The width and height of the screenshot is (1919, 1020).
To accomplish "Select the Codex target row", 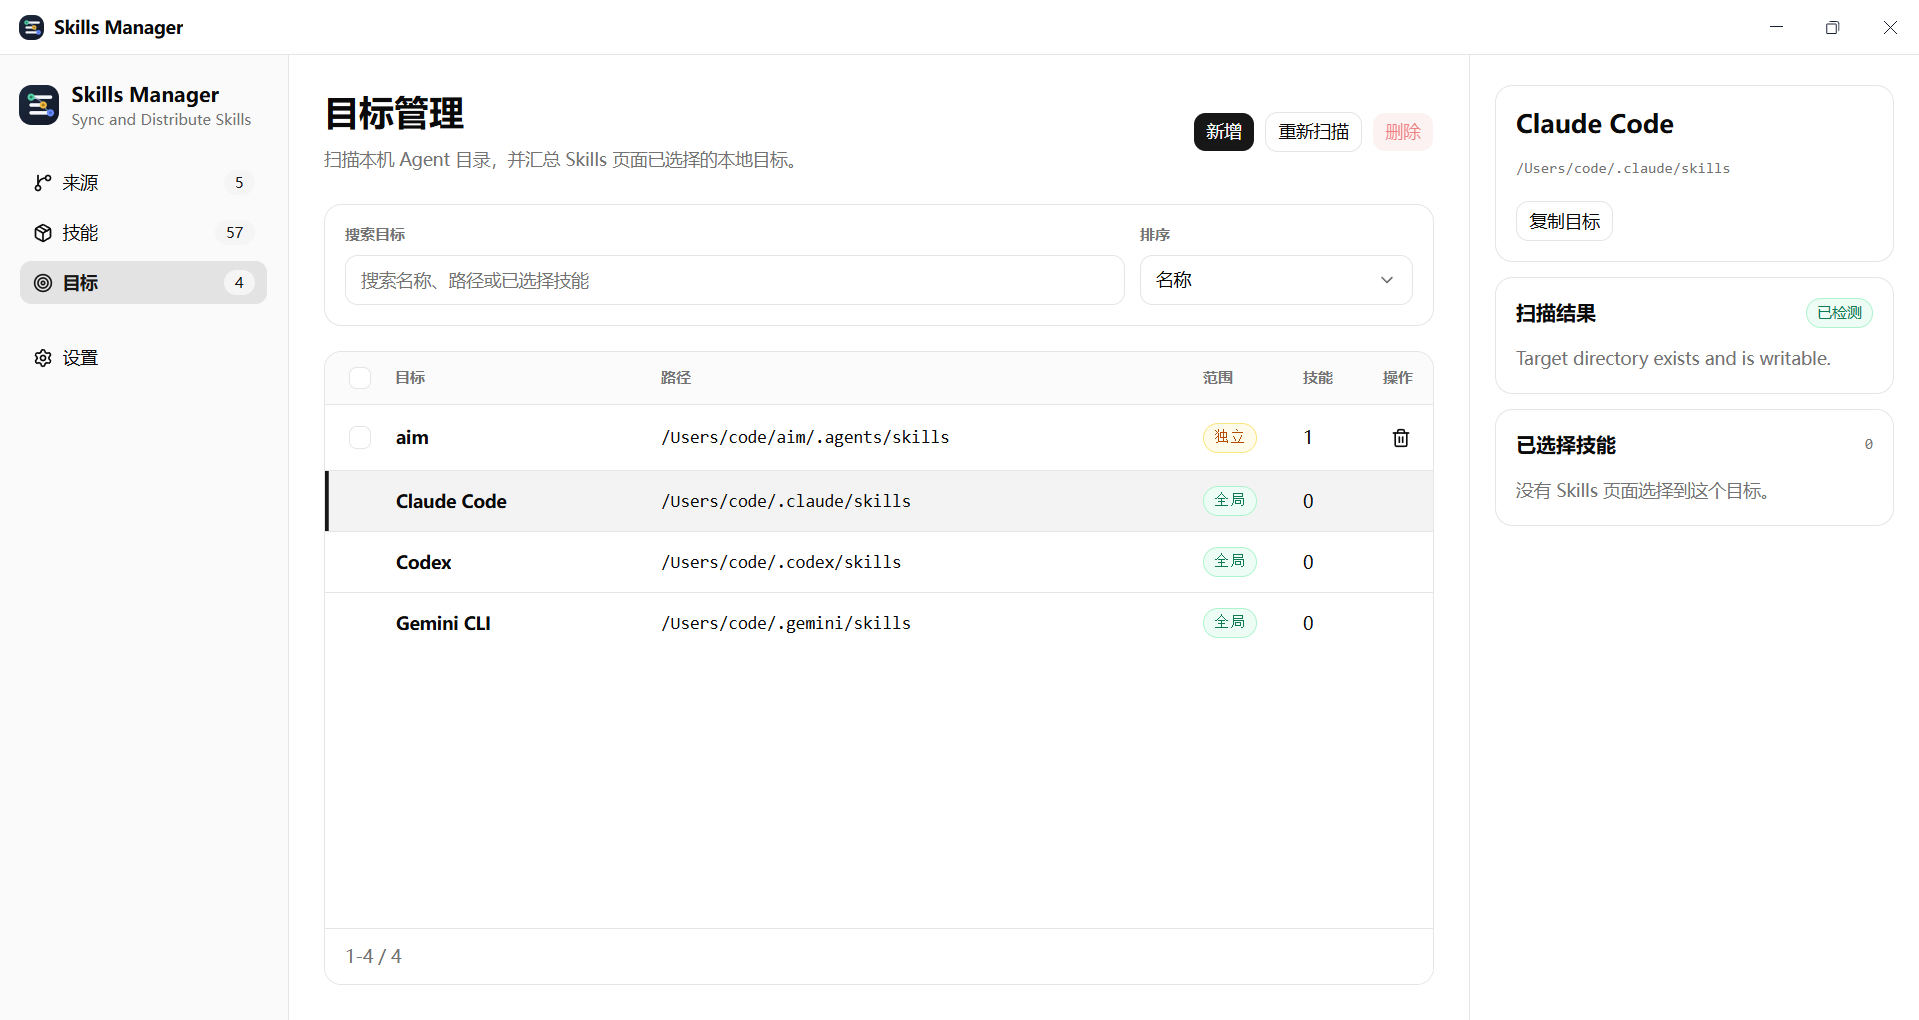I will click(x=879, y=562).
